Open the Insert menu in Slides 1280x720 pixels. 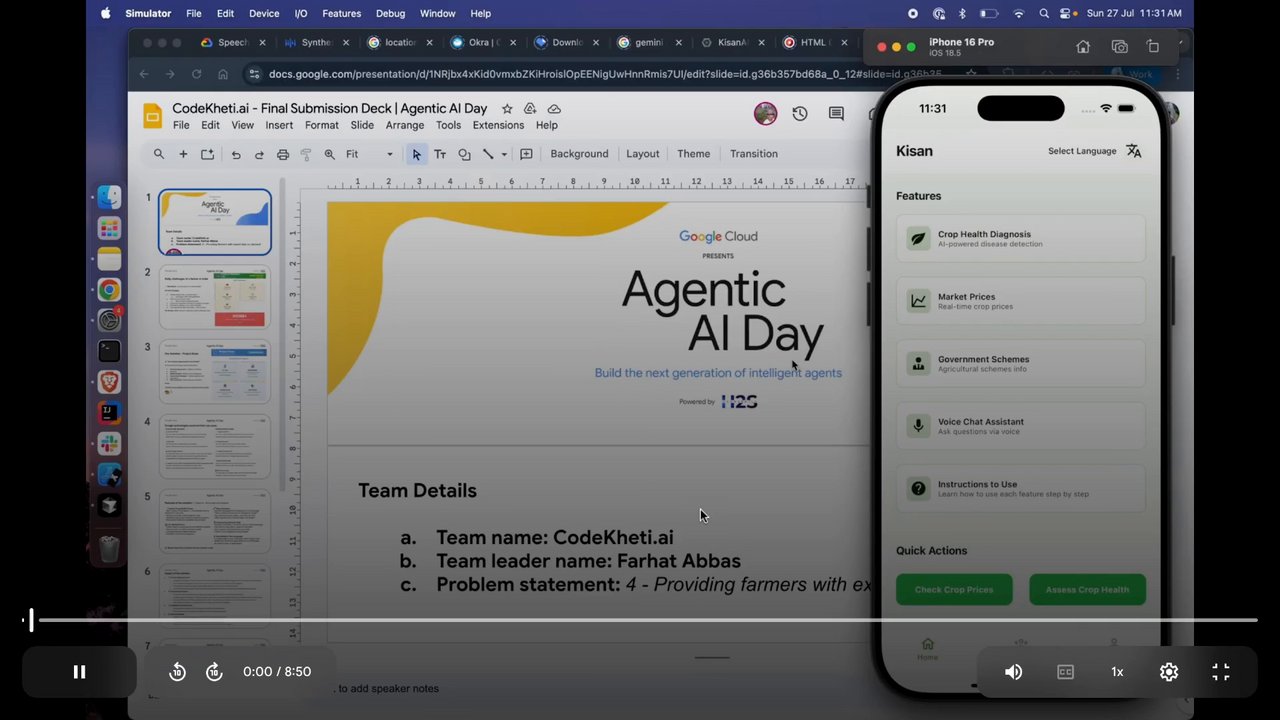(x=279, y=125)
